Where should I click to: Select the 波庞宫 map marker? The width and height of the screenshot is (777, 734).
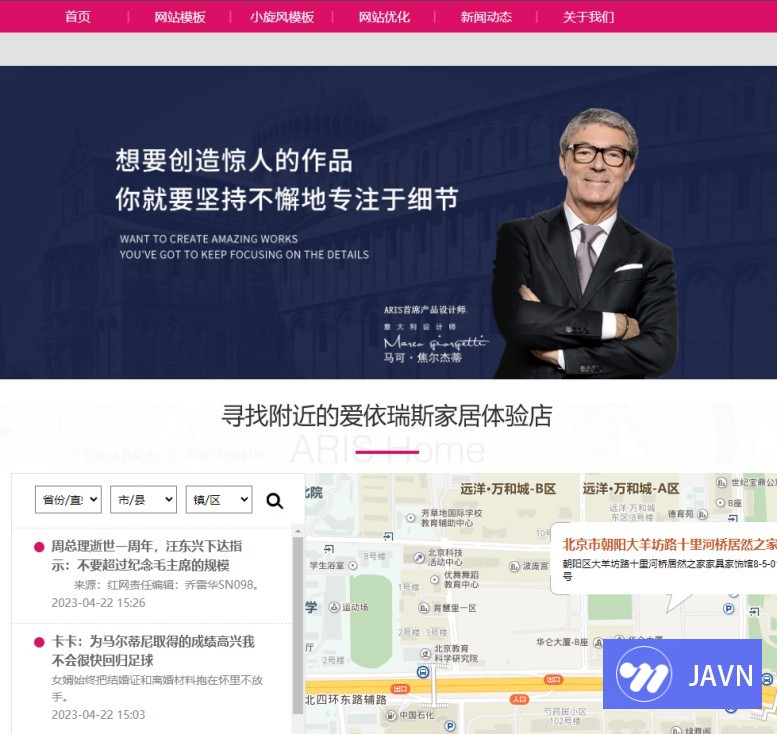pos(514,566)
